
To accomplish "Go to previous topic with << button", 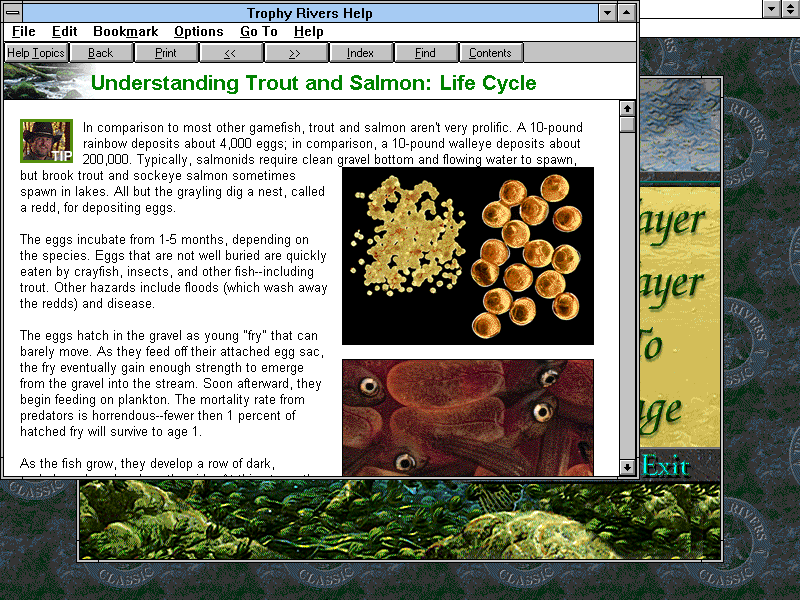I will click(230, 53).
